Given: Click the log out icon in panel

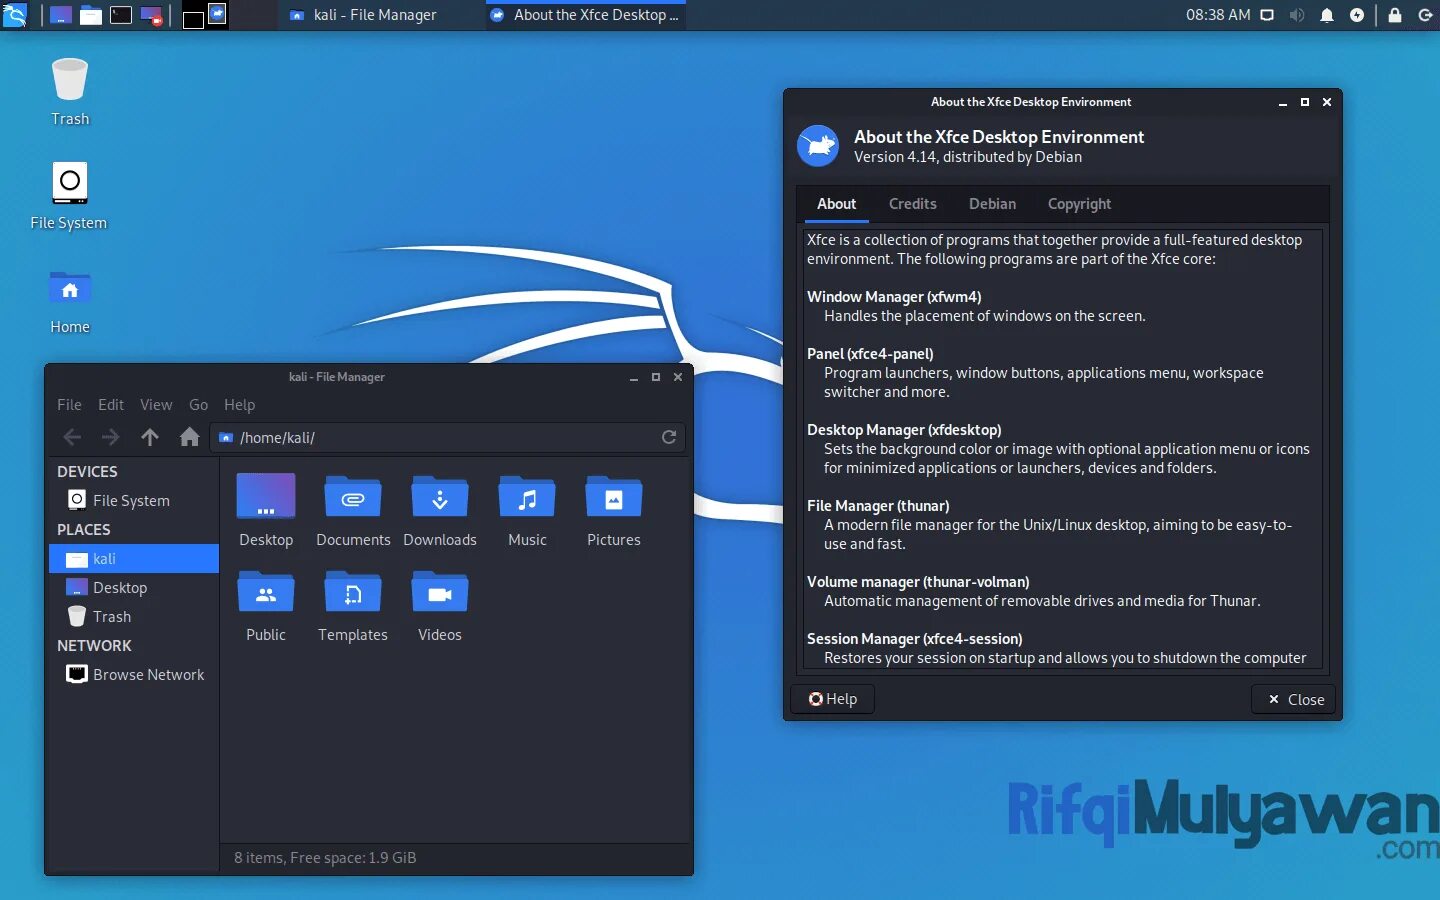Looking at the screenshot, I should point(1426,15).
